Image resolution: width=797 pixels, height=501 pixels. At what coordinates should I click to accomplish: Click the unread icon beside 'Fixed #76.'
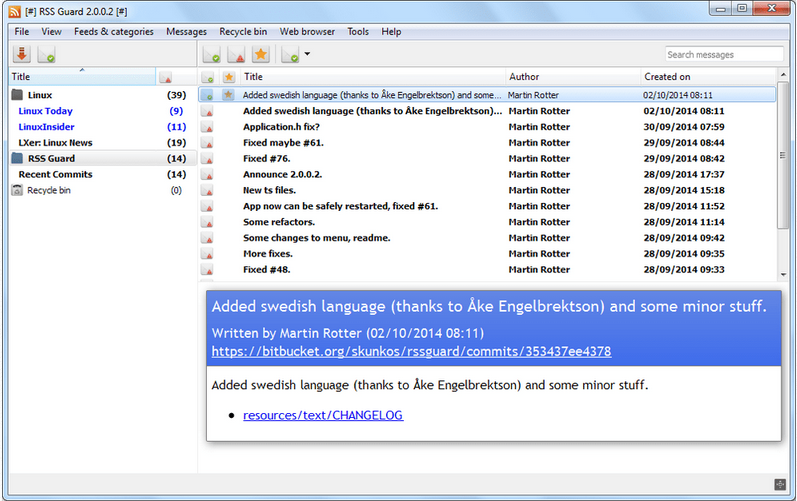[207, 159]
